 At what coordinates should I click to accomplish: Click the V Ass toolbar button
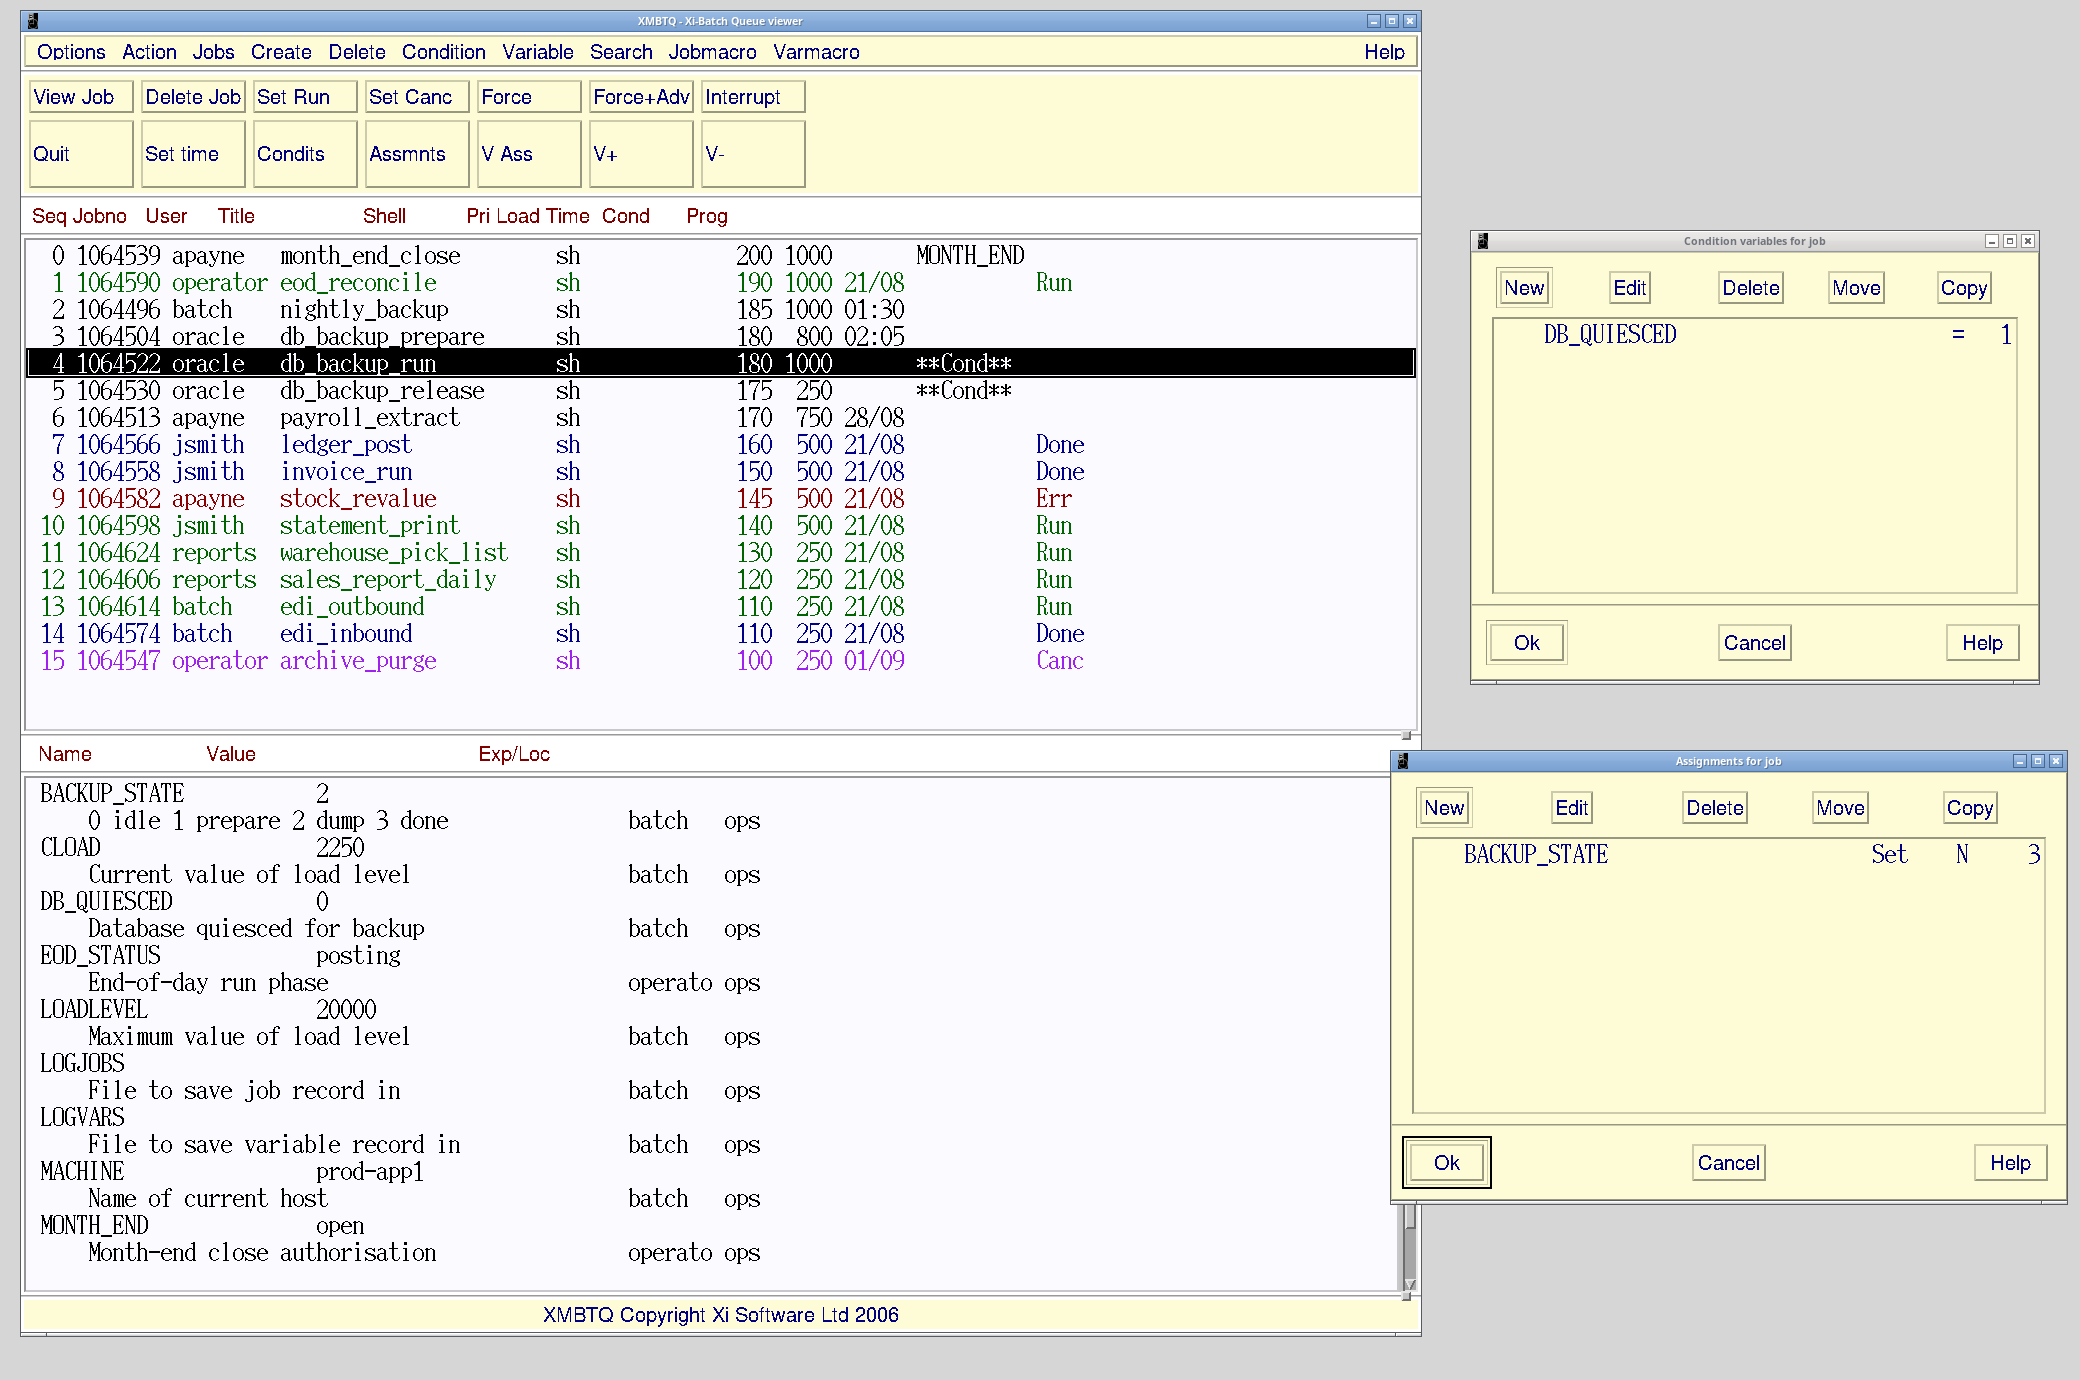point(529,154)
